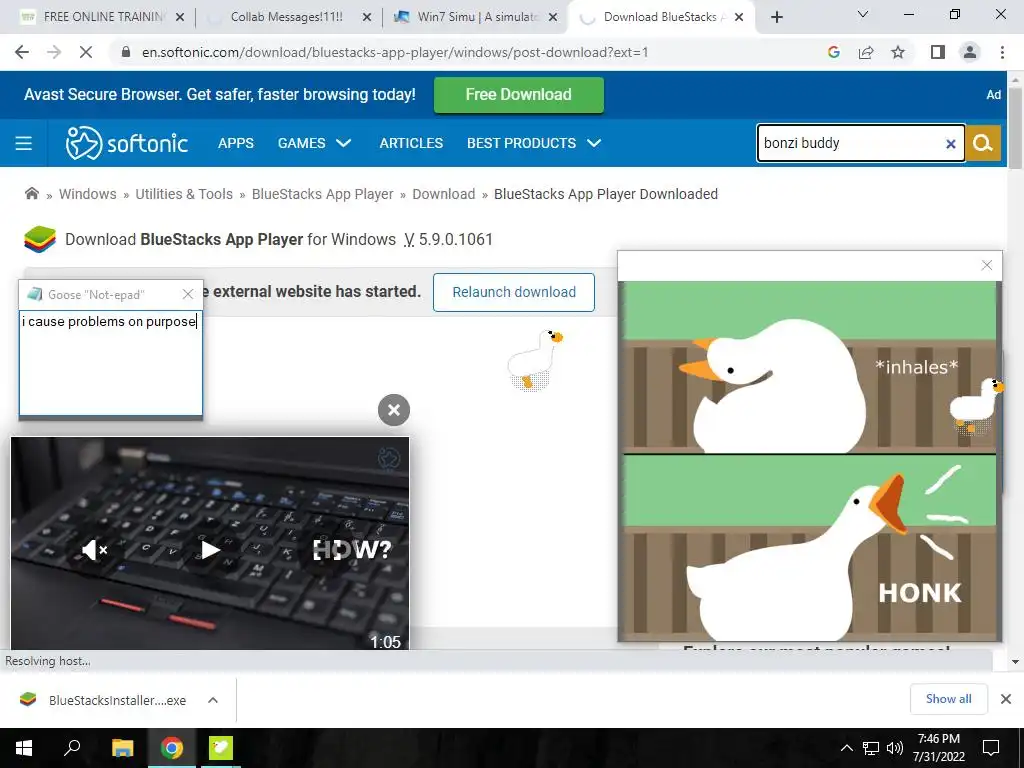Open the volume tray icon

895,748
